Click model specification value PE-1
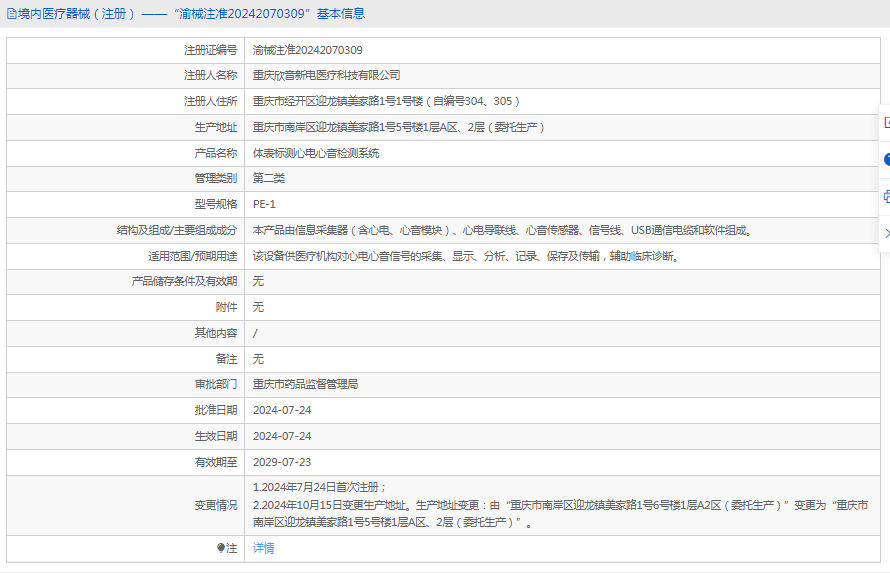This screenshot has width=890, height=573. 264,204
